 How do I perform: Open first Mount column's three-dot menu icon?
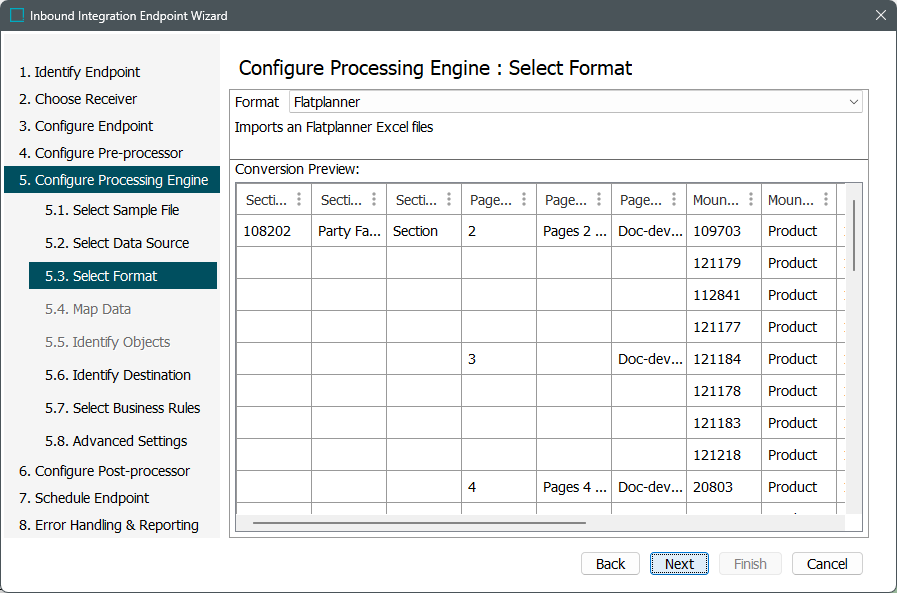(x=749, y=200)
